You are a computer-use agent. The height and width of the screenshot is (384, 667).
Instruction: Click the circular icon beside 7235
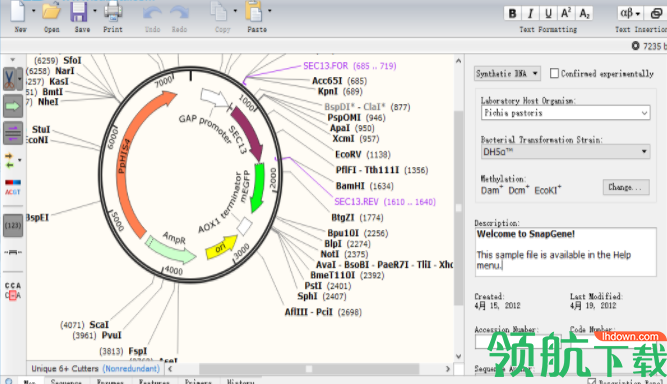tap(635, 46)
